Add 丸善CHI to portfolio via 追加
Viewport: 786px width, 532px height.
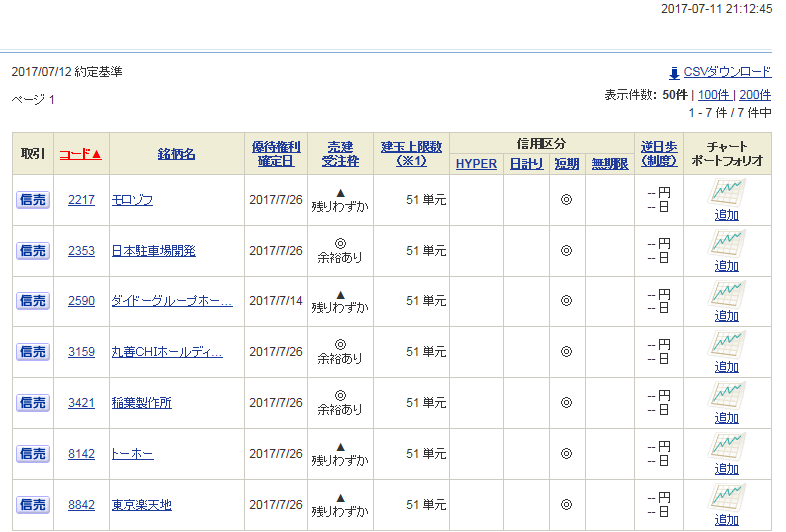tap(727, 367)
